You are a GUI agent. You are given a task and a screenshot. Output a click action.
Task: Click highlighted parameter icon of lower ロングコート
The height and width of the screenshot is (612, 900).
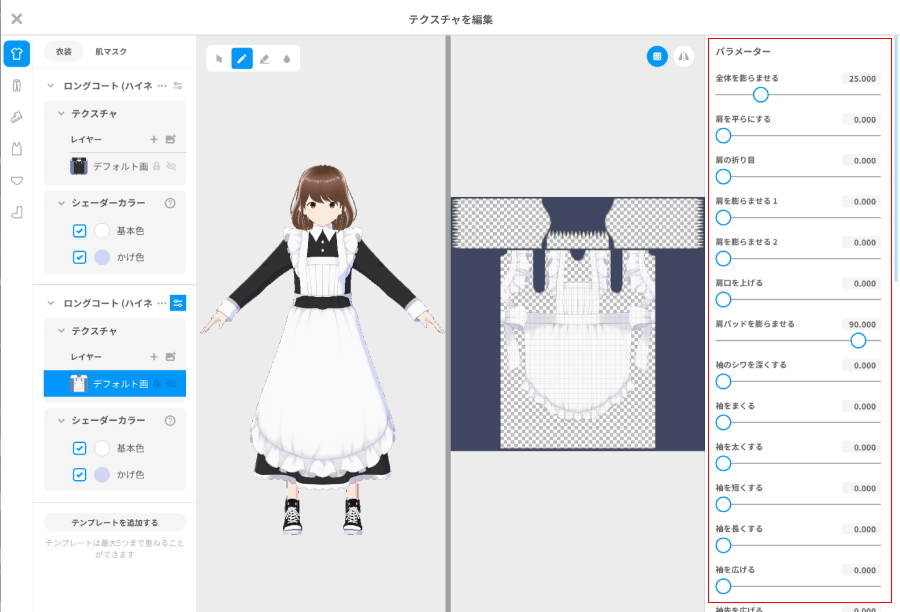178,303
